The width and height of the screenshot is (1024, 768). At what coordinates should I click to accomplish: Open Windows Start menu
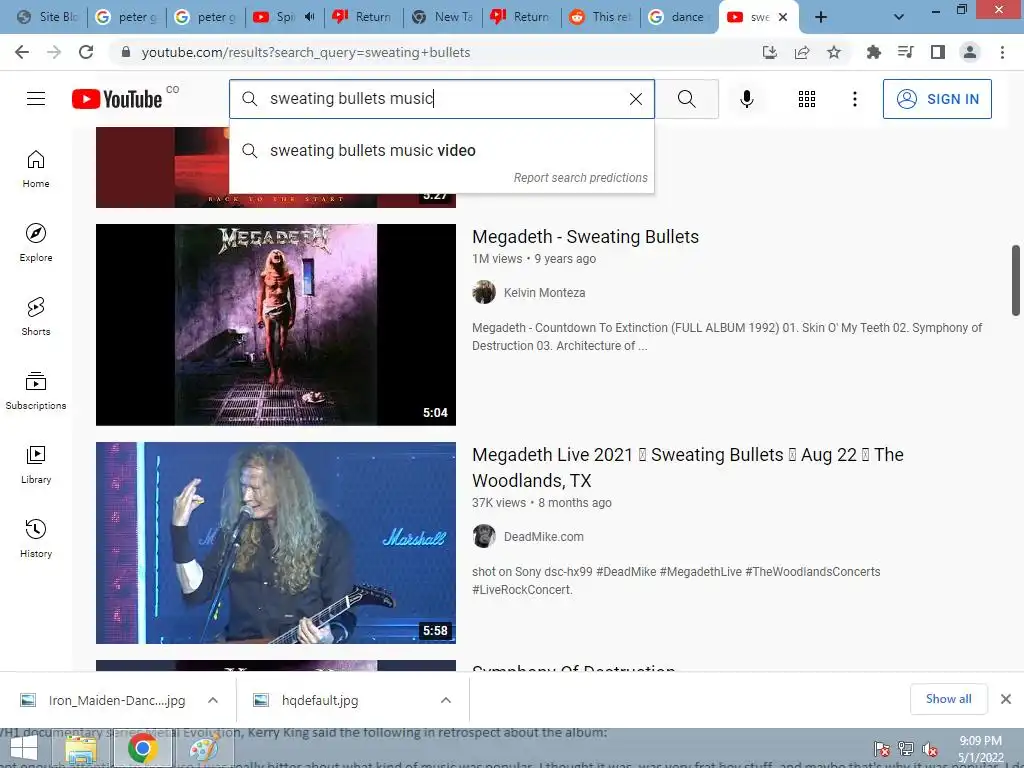24,748
